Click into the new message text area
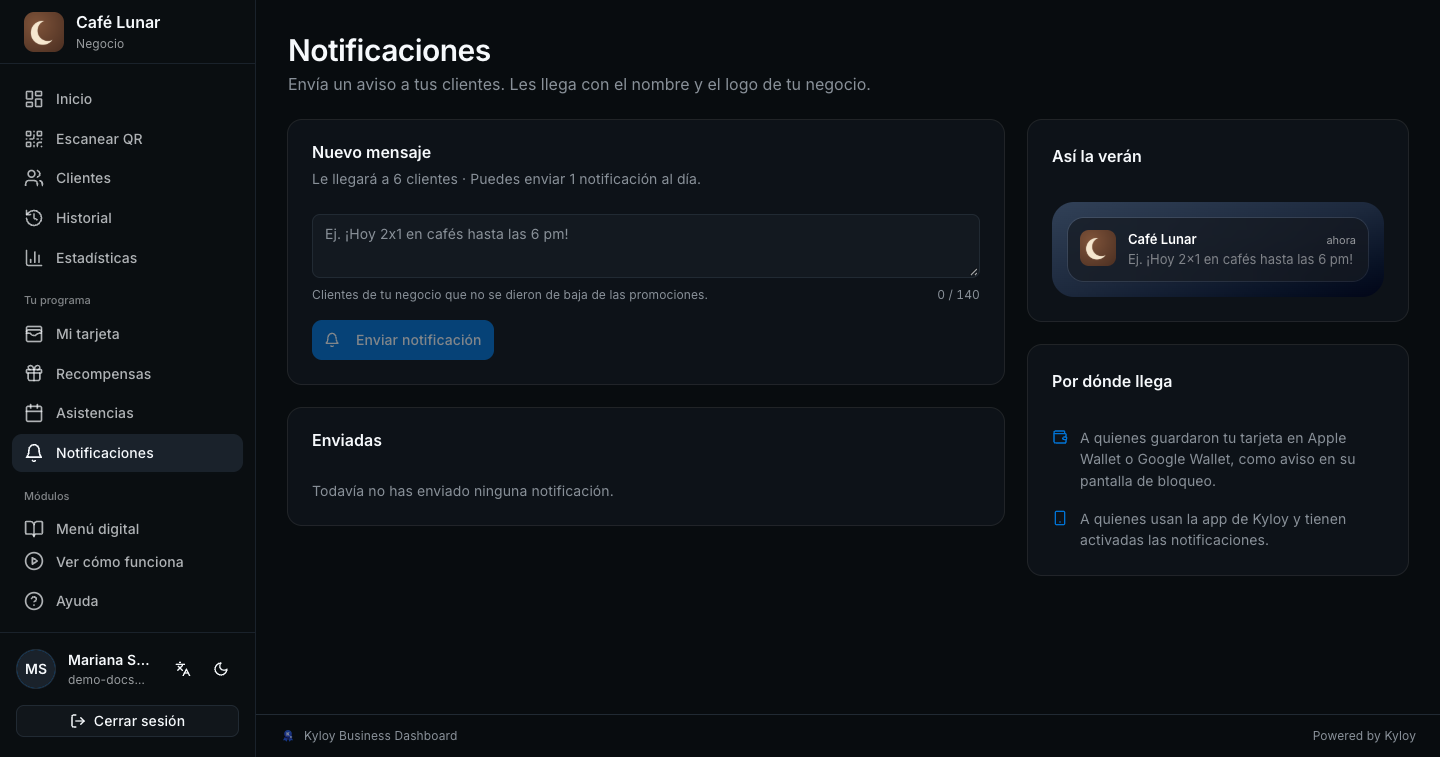This screenshot has width=1440, height=757. coord(646,246)
